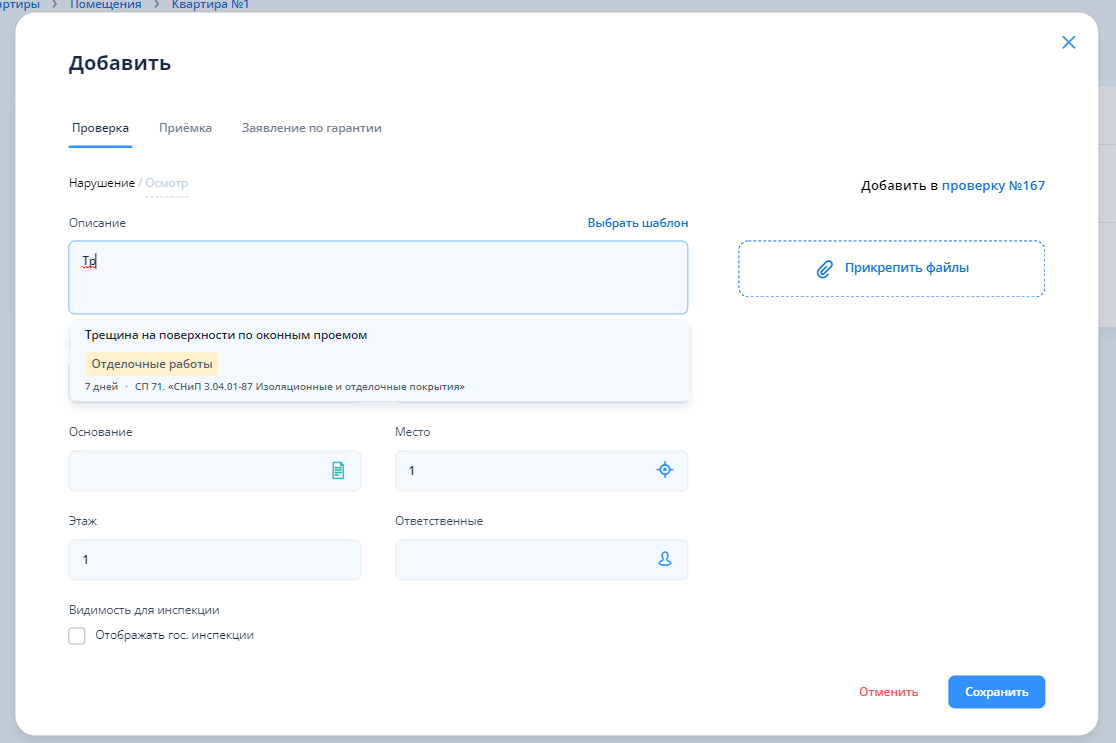Click the person icon in Ответственные field

tap(665, 560)
